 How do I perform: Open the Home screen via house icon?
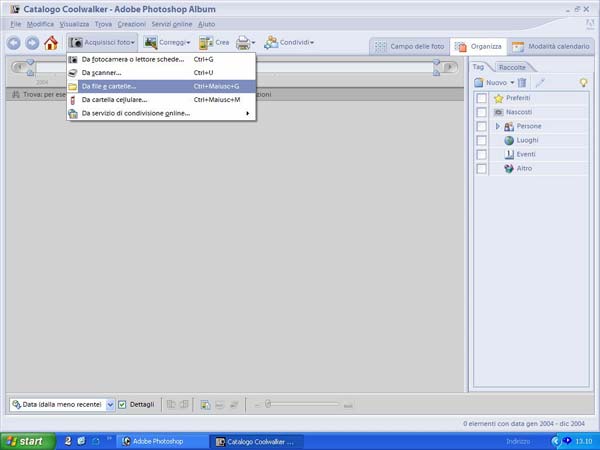tap(51, 43)
